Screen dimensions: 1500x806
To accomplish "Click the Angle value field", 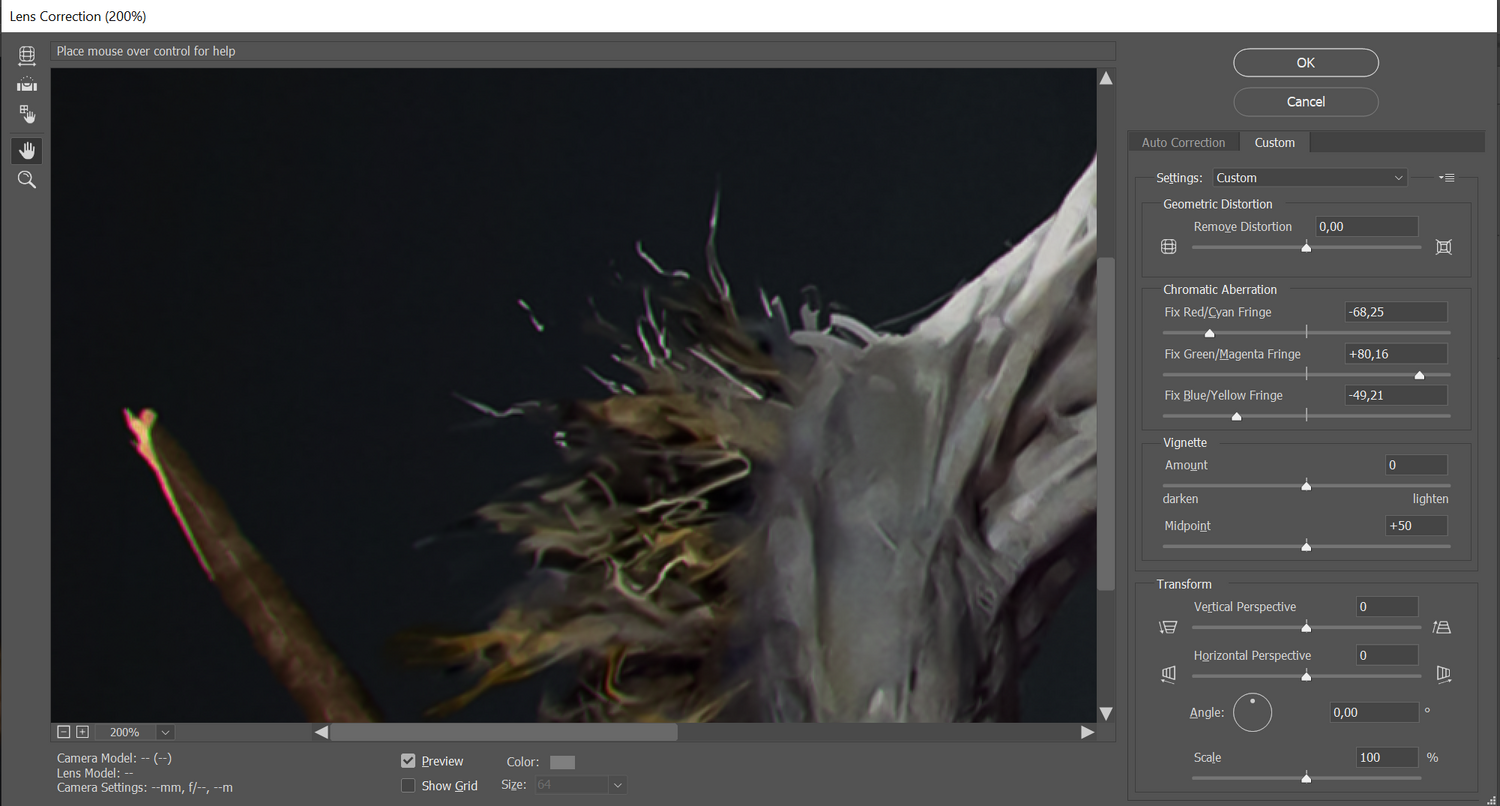I will pos(1374,712).
